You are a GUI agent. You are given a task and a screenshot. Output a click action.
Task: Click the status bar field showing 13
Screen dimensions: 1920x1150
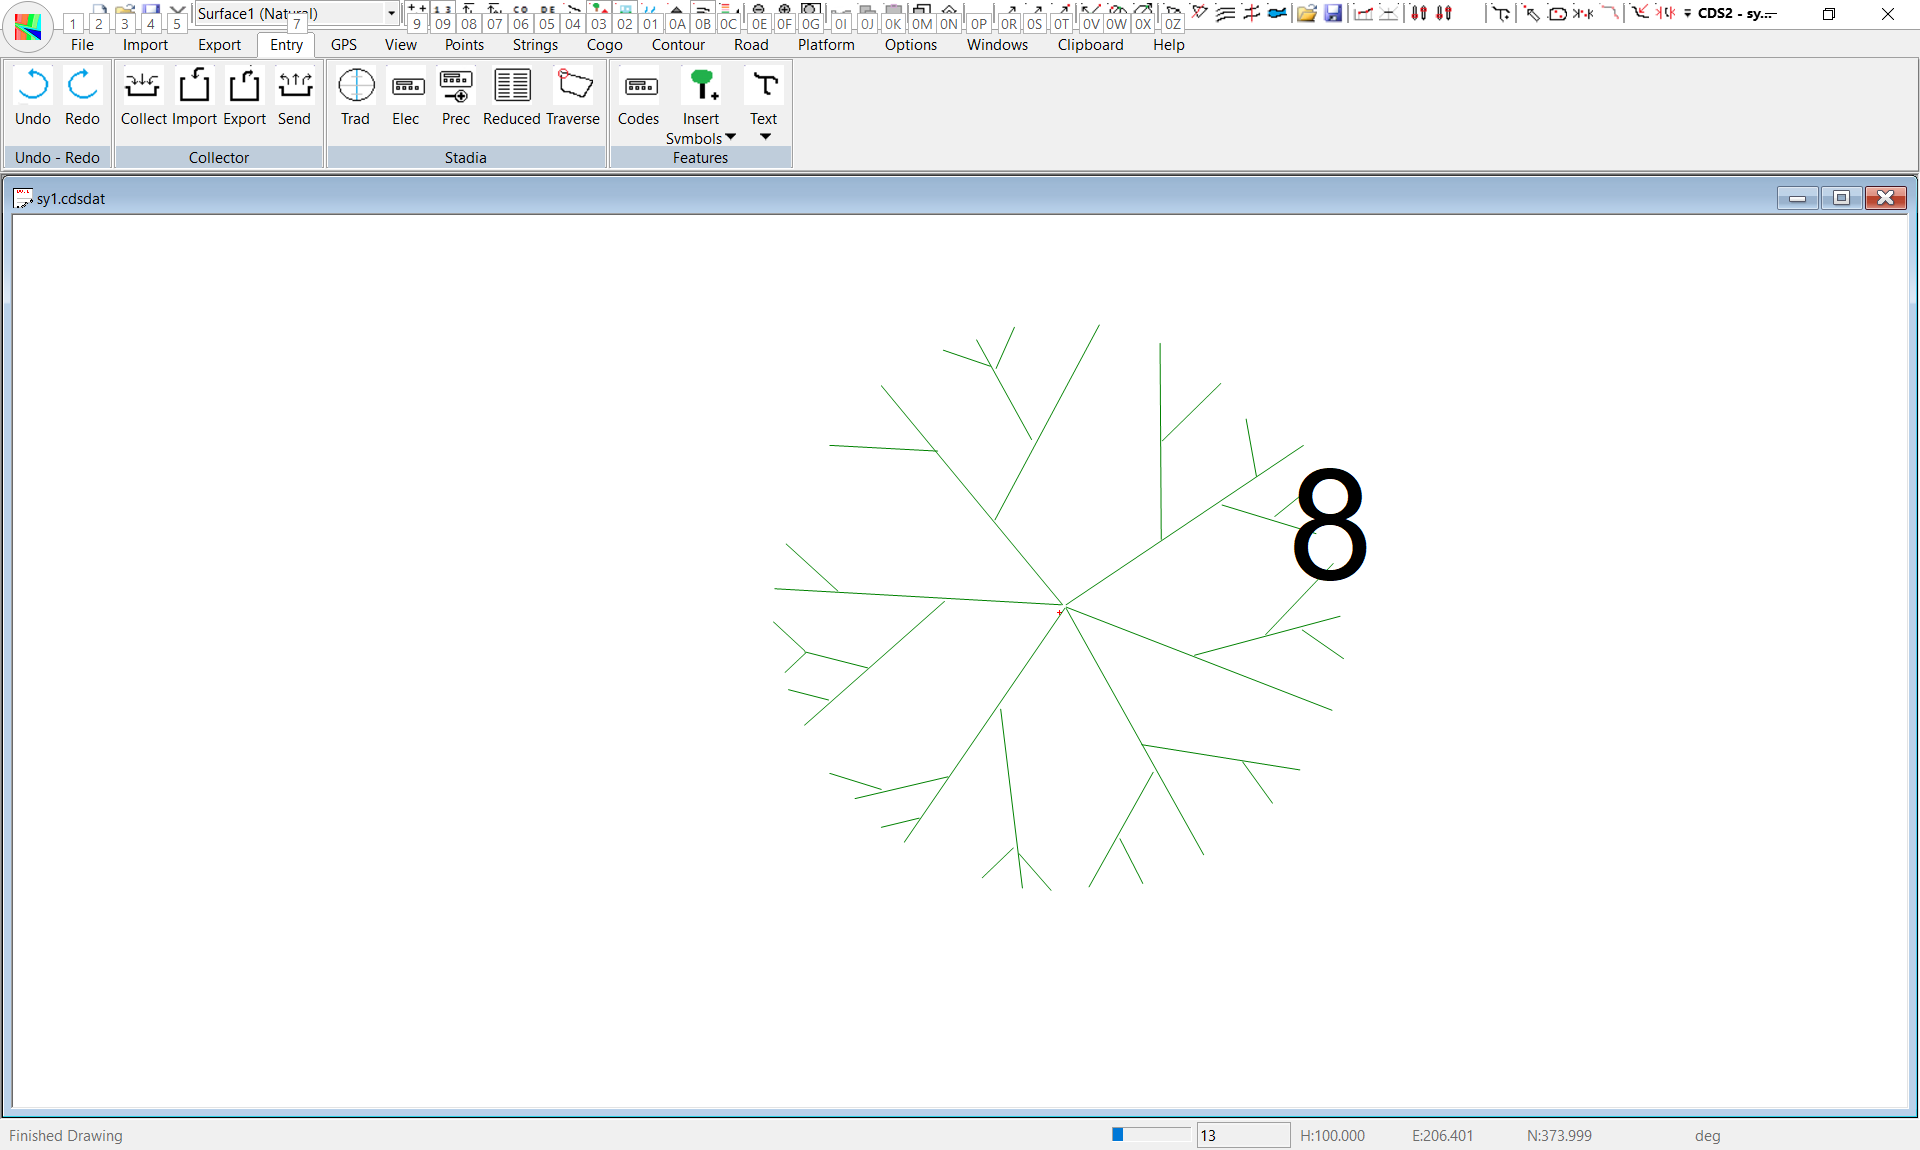click(1242, 1135)
